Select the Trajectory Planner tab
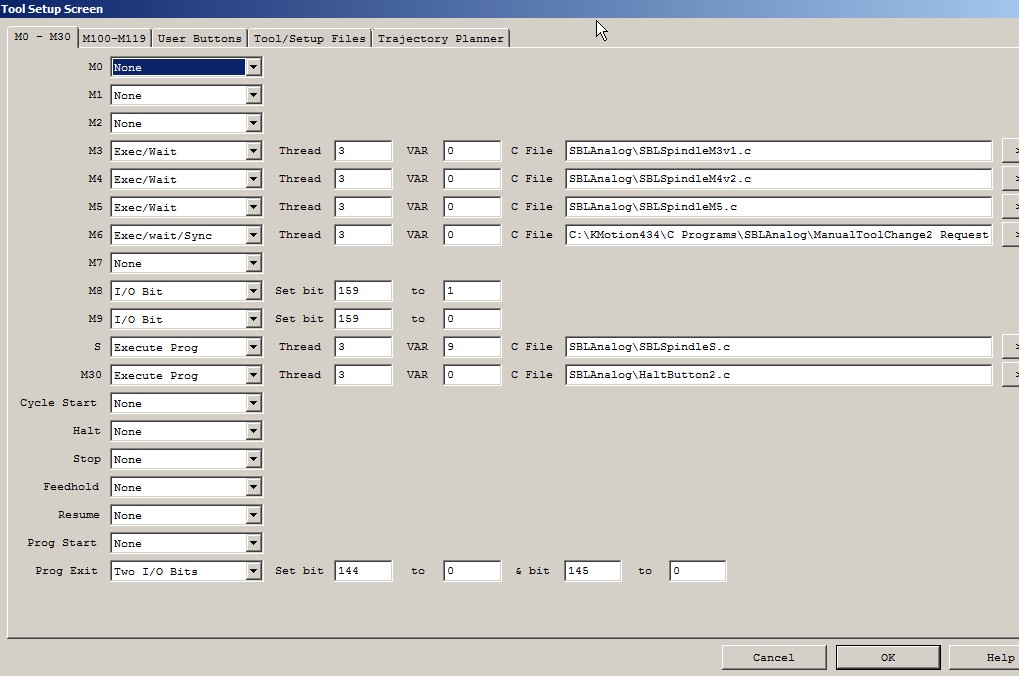This screenshot has height=676, width=1019. point(440,38)
